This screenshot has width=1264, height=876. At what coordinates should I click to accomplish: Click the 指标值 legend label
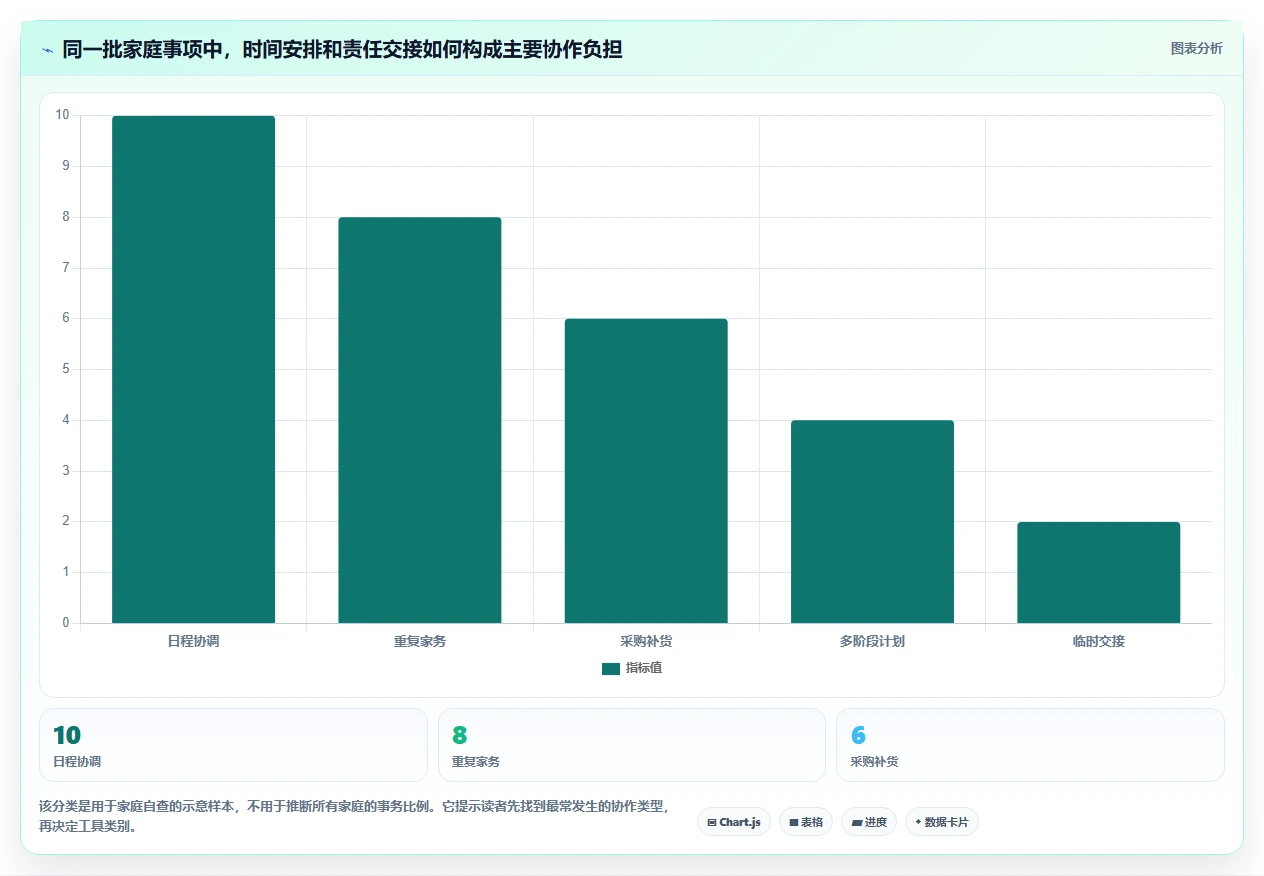pyautogui.click(x=644, y=668)
